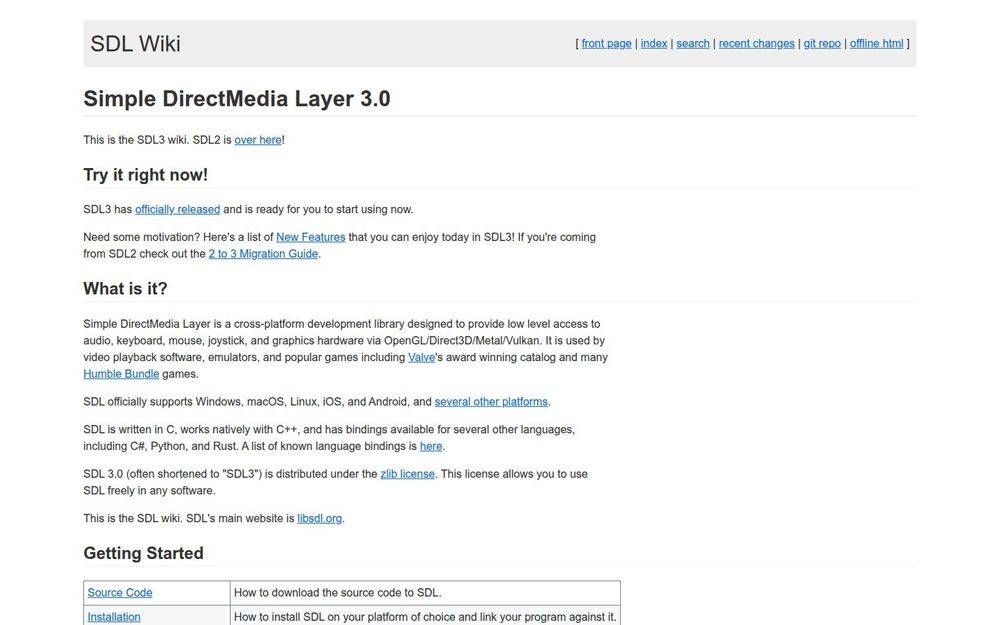
Task: Click the 'Simple DirectMedia Layer 3.0' heading
Action: coord(237,99)
